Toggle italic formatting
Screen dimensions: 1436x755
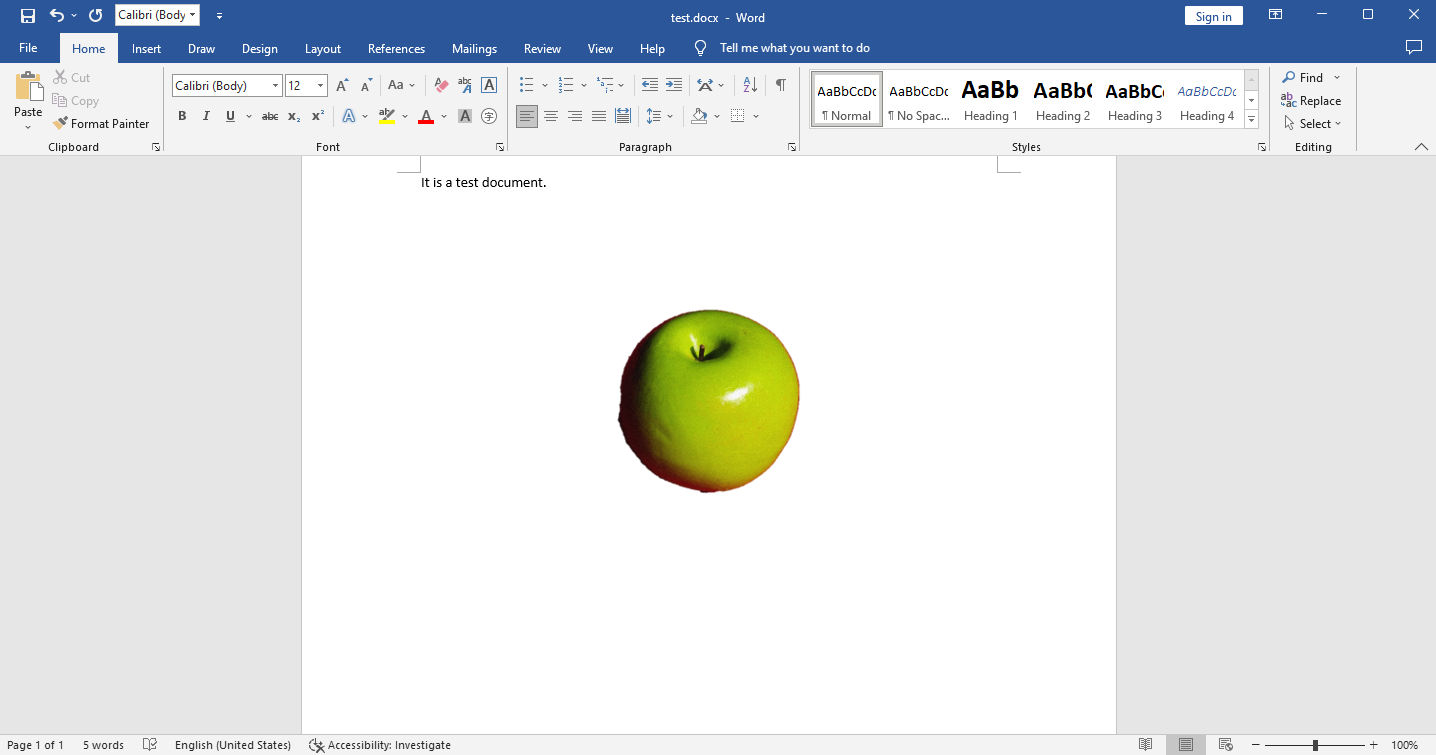(x=205, y=116)
